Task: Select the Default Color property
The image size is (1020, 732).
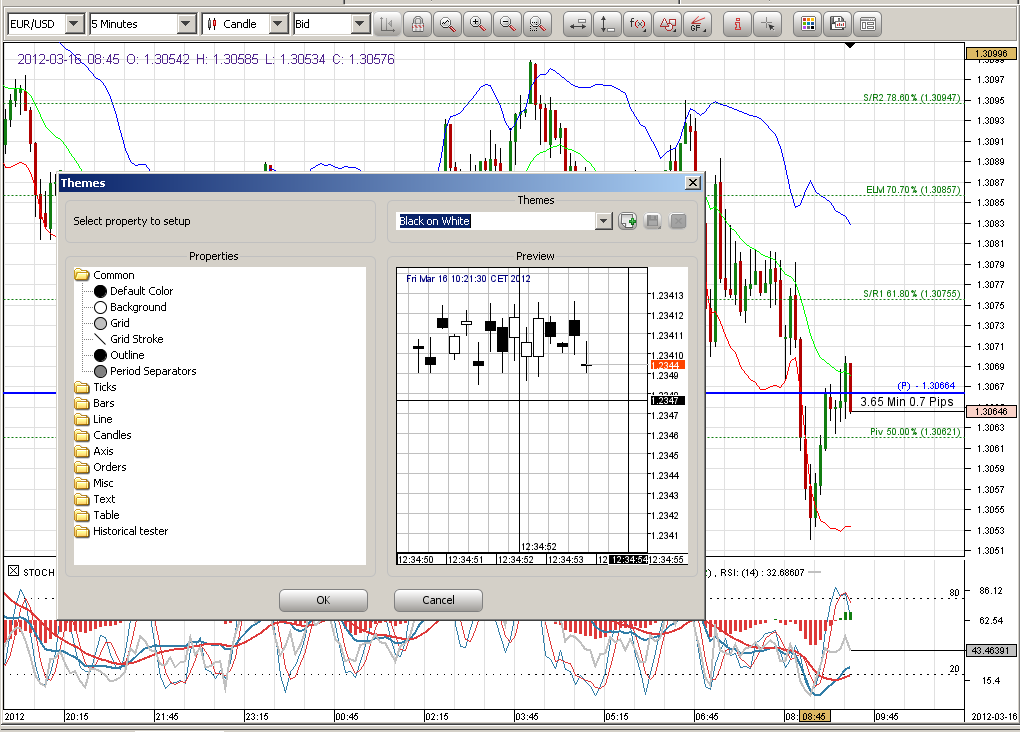Action: 133,291
